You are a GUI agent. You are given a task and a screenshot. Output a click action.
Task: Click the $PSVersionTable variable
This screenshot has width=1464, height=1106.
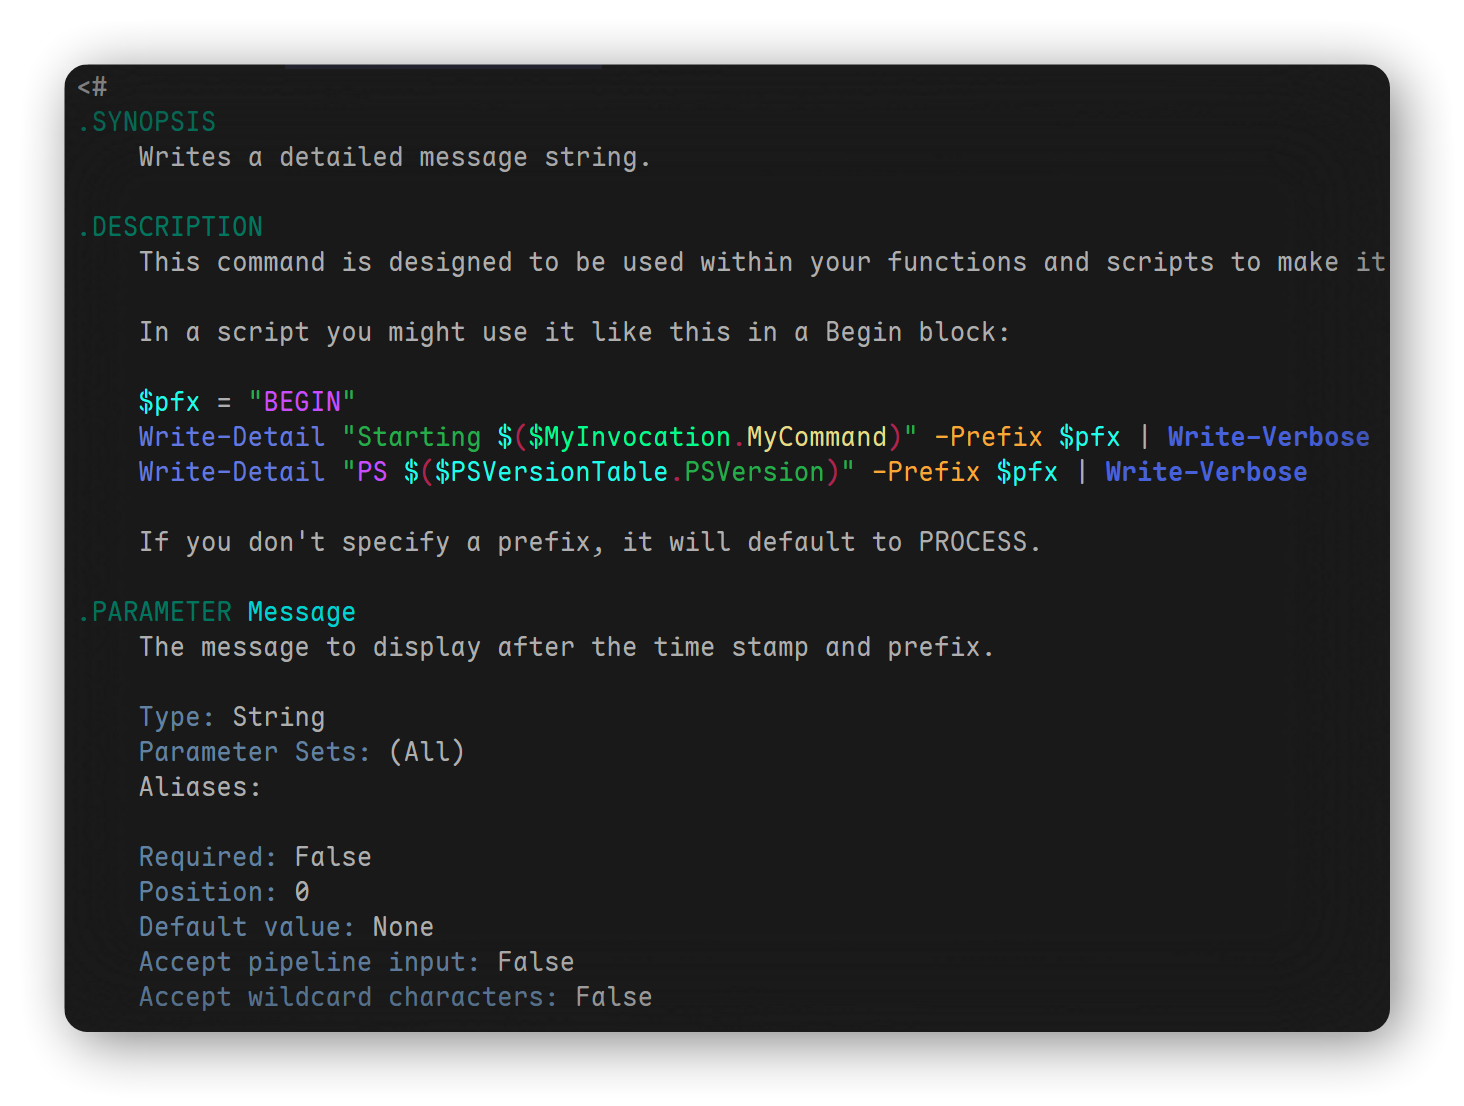(551, 472)
